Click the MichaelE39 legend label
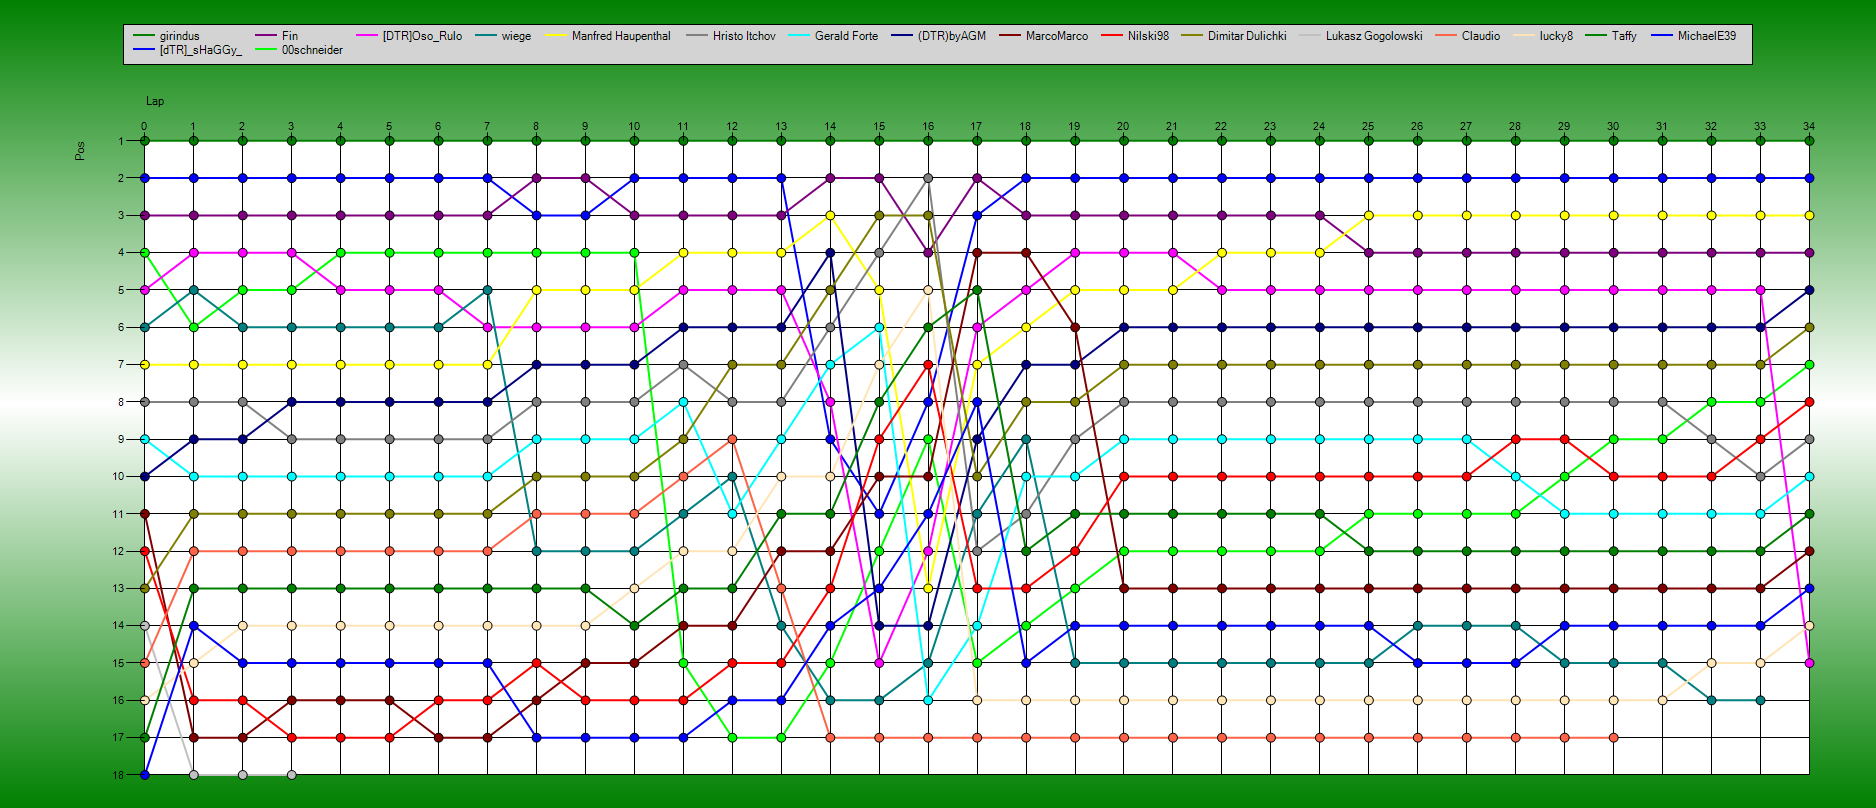Image resolution: width=1876 pixels, height=808 pixels. 1707,36
